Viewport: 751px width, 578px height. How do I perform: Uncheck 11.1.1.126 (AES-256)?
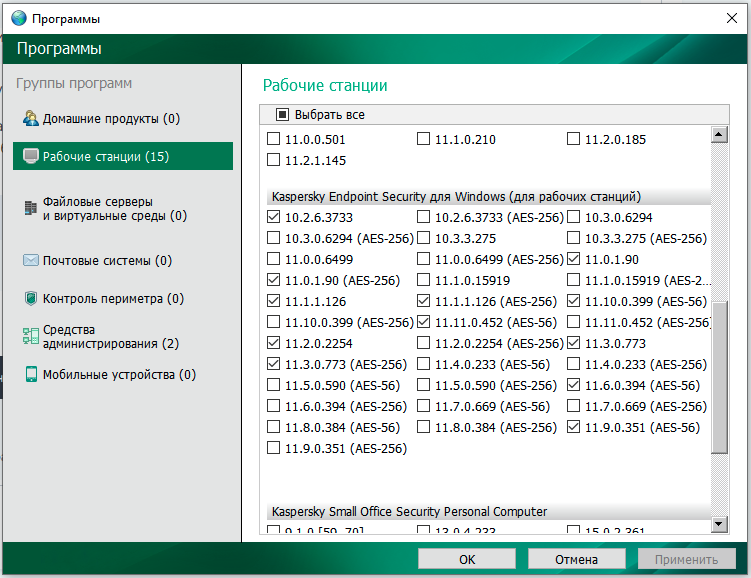423,301
